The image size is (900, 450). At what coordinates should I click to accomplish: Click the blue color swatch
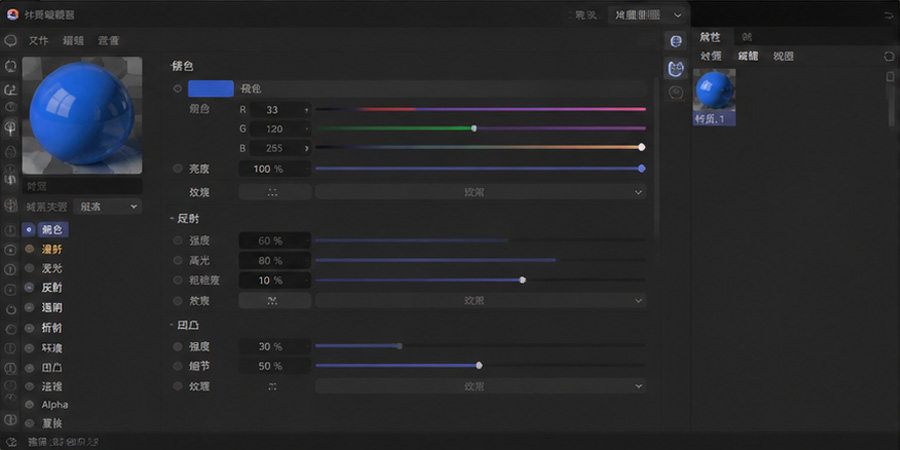pos(211,89)
